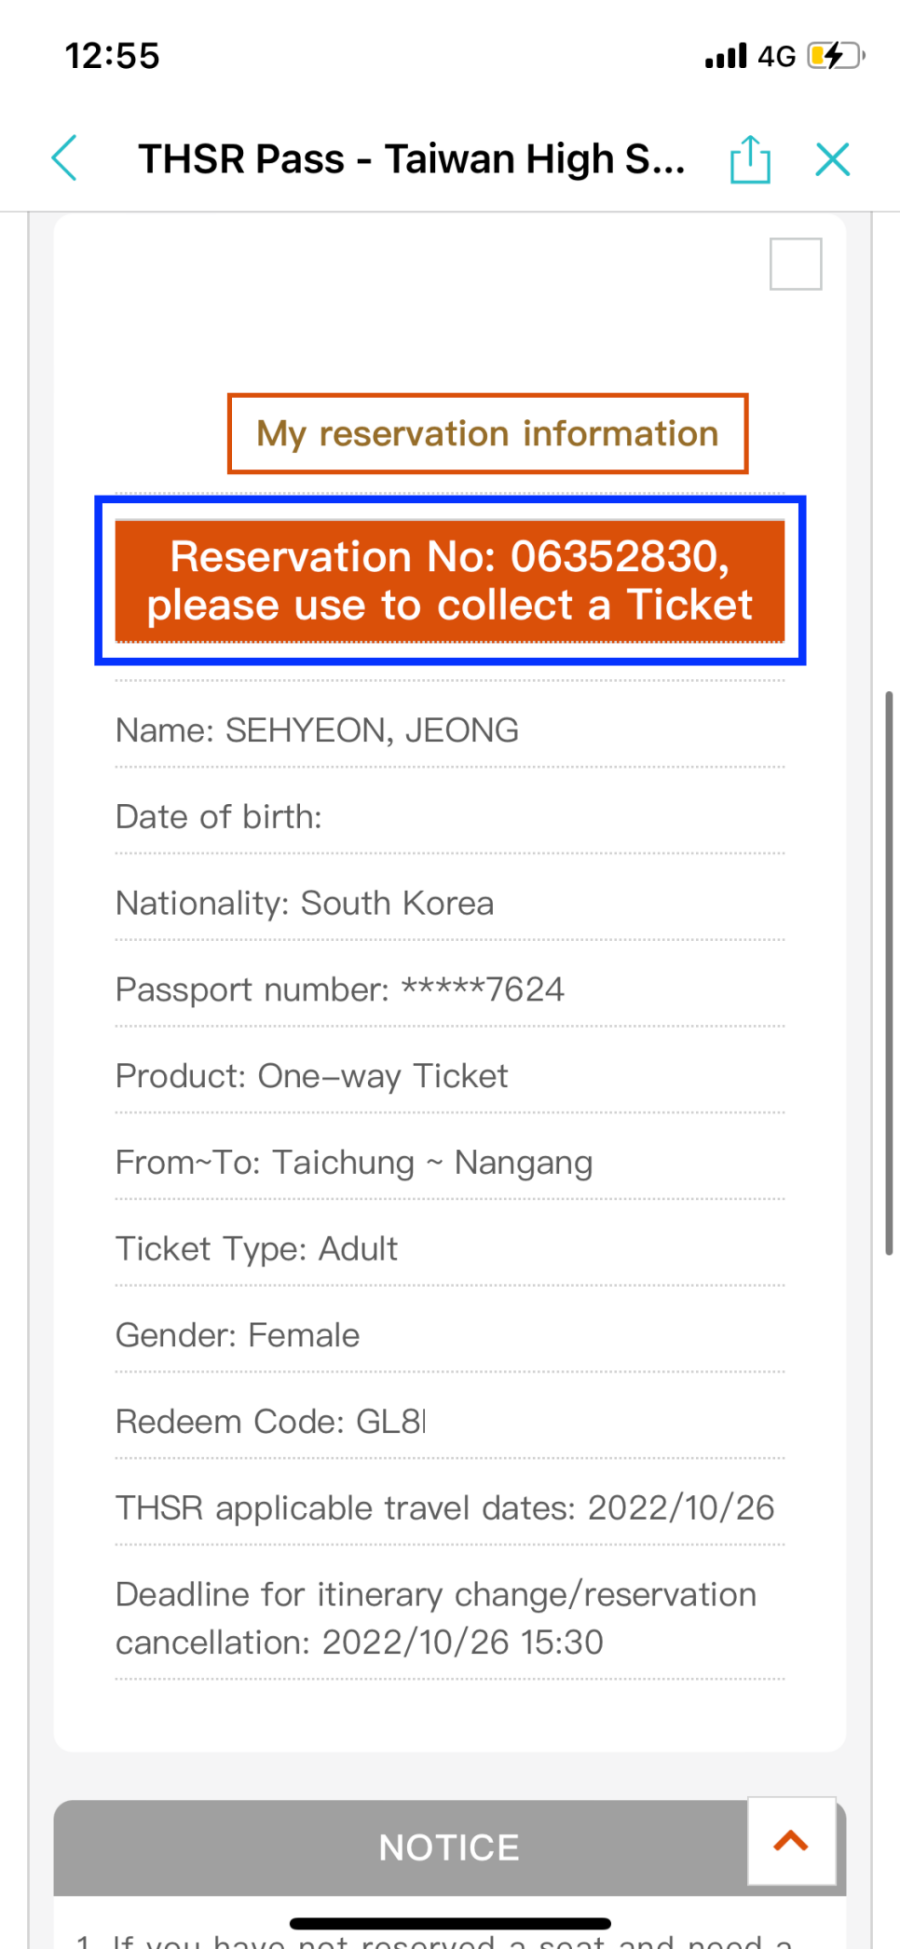The height and width of the screenshot is (1949, 900).
Task: Tap the Passport number row
Action: tap(450, 989)
